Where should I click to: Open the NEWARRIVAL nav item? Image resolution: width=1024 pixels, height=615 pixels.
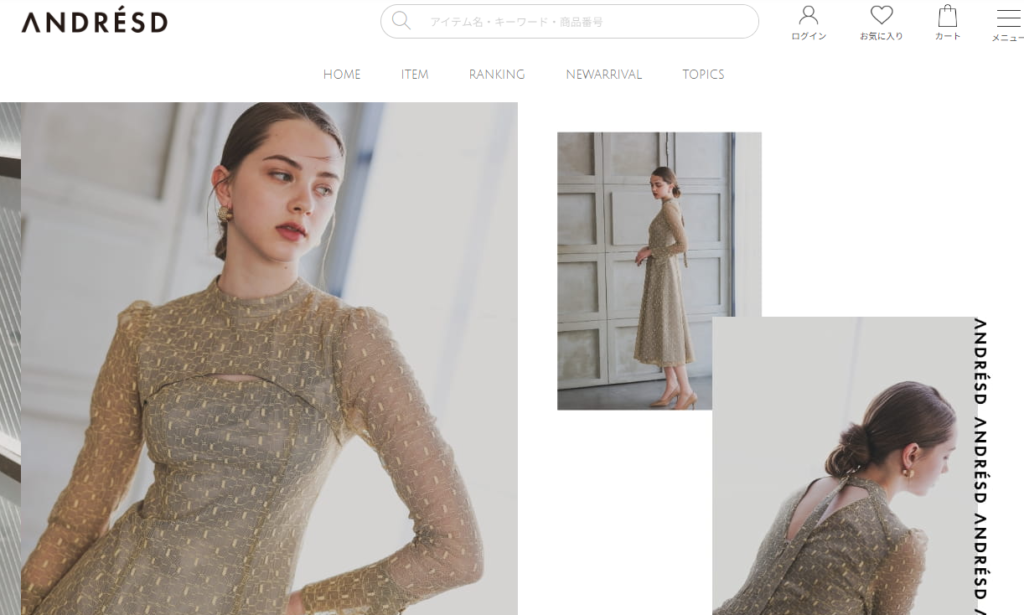(604, 74)
